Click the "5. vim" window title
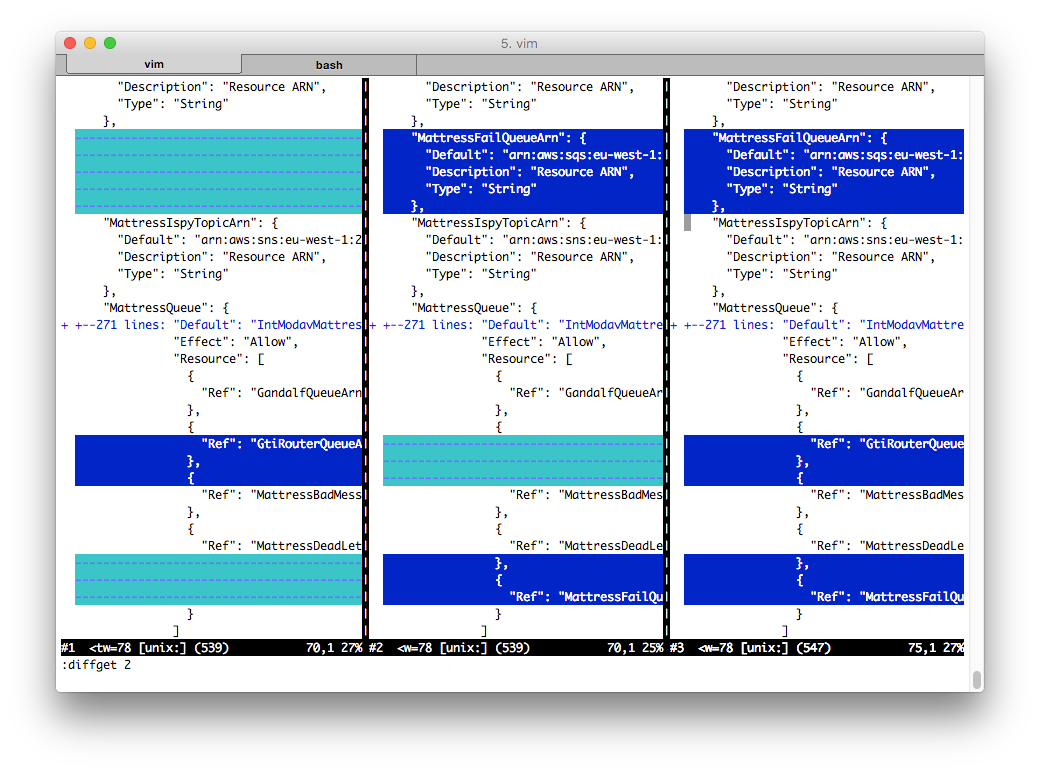The height and width of the screenshot is (772, 1040). point(519,43)
